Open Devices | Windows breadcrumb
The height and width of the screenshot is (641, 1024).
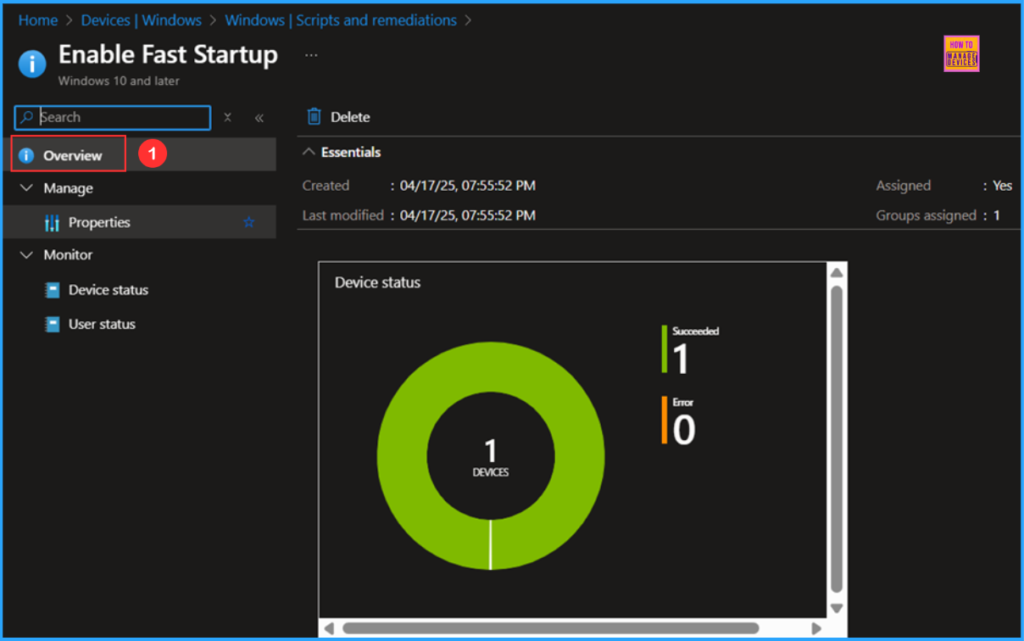pos(141,20)
